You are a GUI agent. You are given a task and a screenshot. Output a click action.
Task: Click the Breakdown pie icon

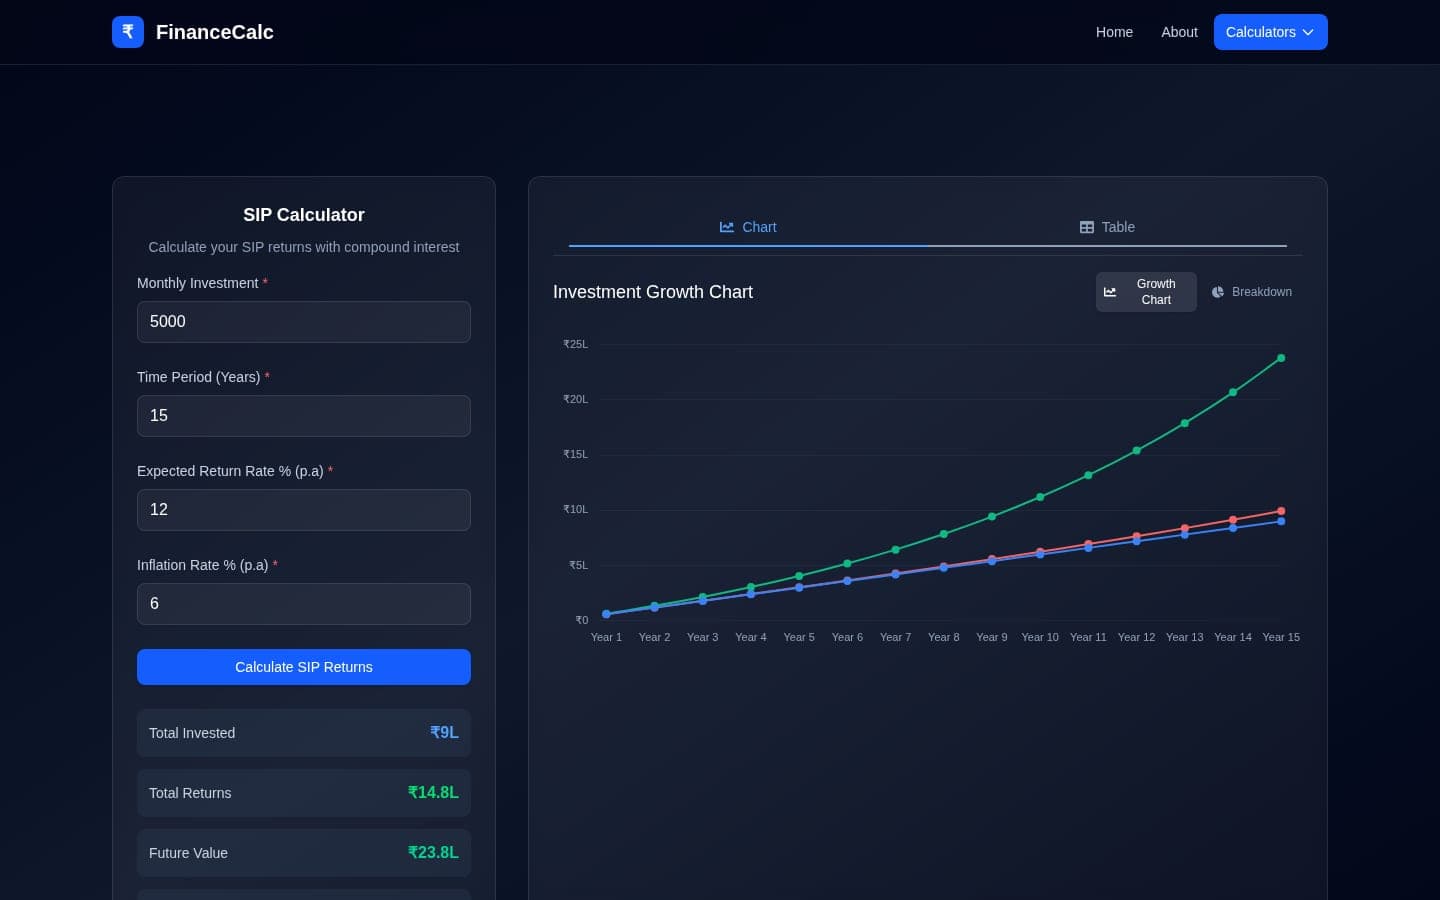1218,292
